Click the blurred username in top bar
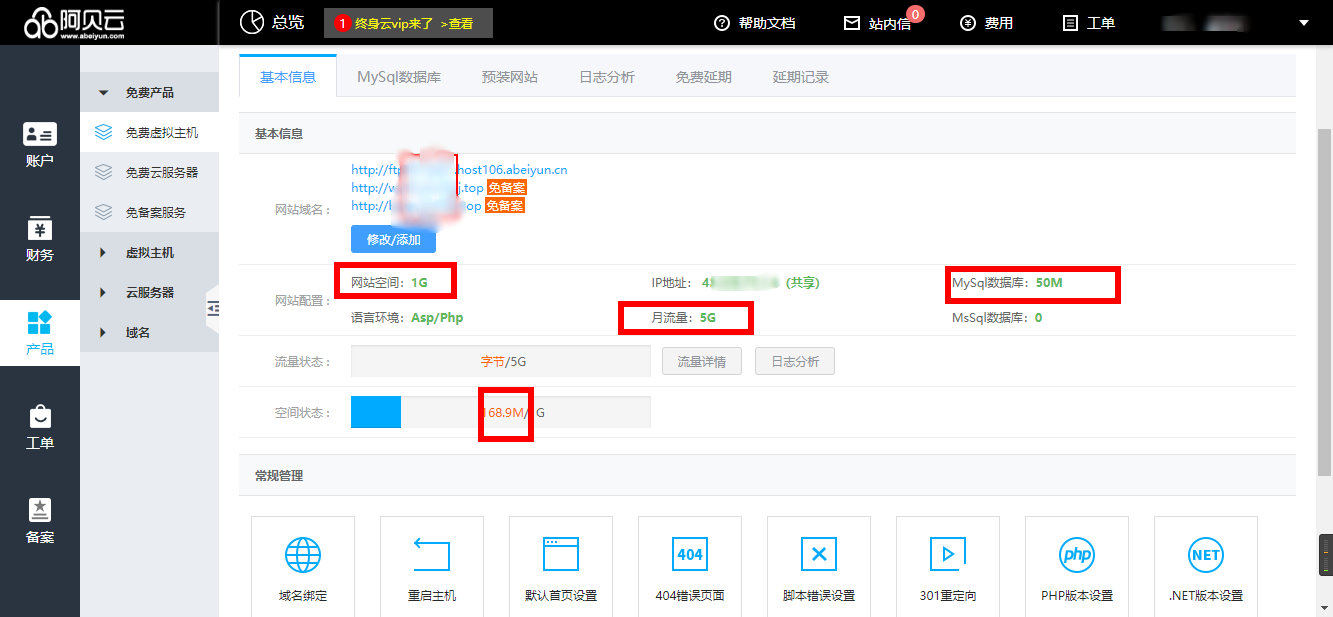Viewport: 1333px width, 617px height. [x=1205, y=23]
